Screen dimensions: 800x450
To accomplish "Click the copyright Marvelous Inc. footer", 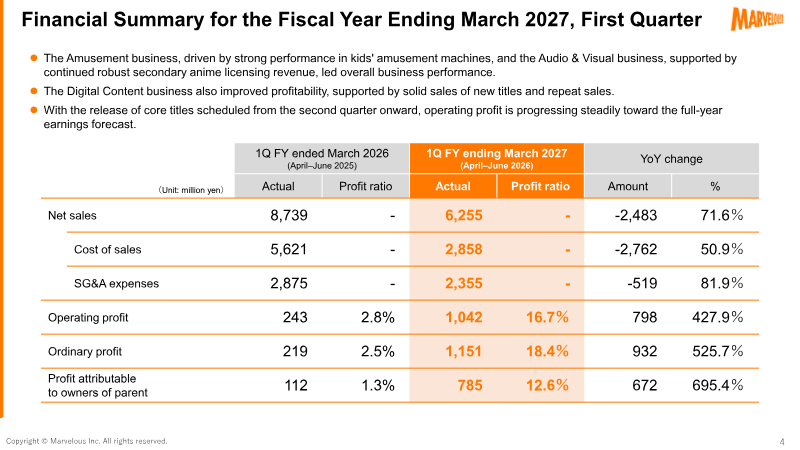I will [x=86, y=441].
